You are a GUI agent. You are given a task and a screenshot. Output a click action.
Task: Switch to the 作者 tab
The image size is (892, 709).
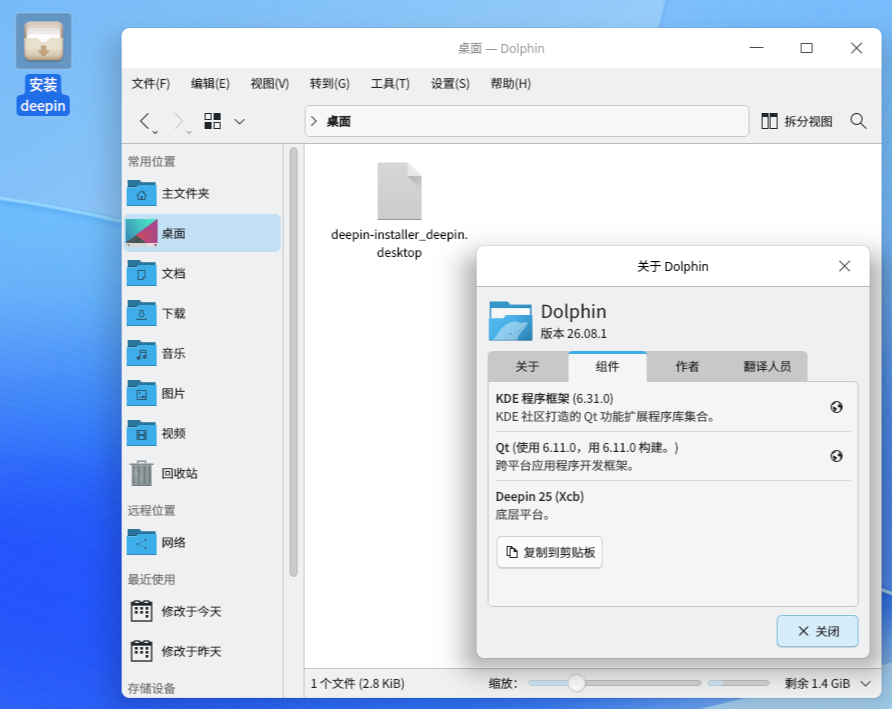687,366
